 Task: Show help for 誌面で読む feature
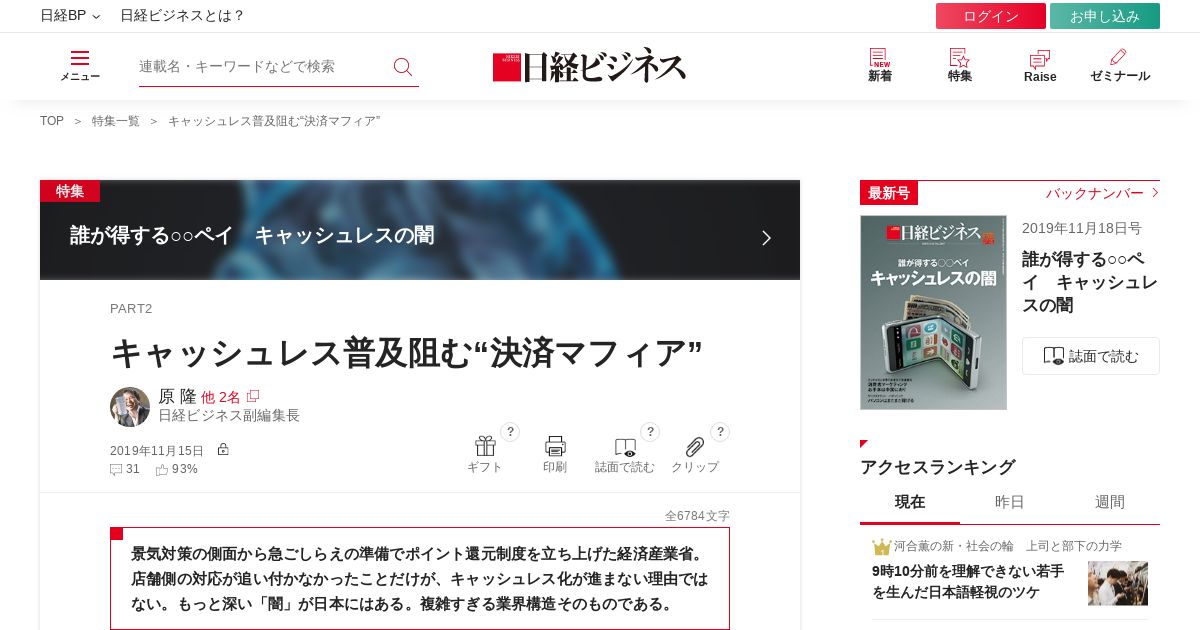(x=650, y=432)
